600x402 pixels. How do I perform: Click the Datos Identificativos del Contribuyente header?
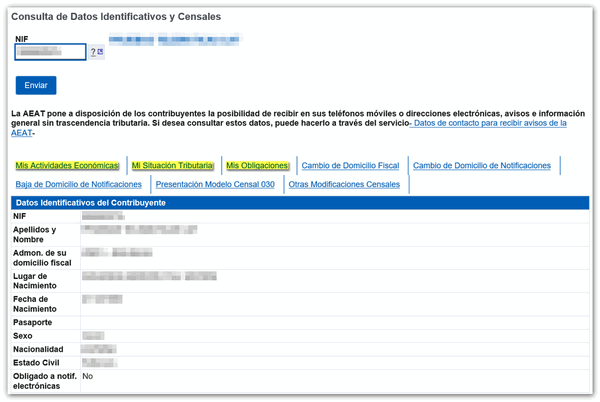[x=91, y=203]
